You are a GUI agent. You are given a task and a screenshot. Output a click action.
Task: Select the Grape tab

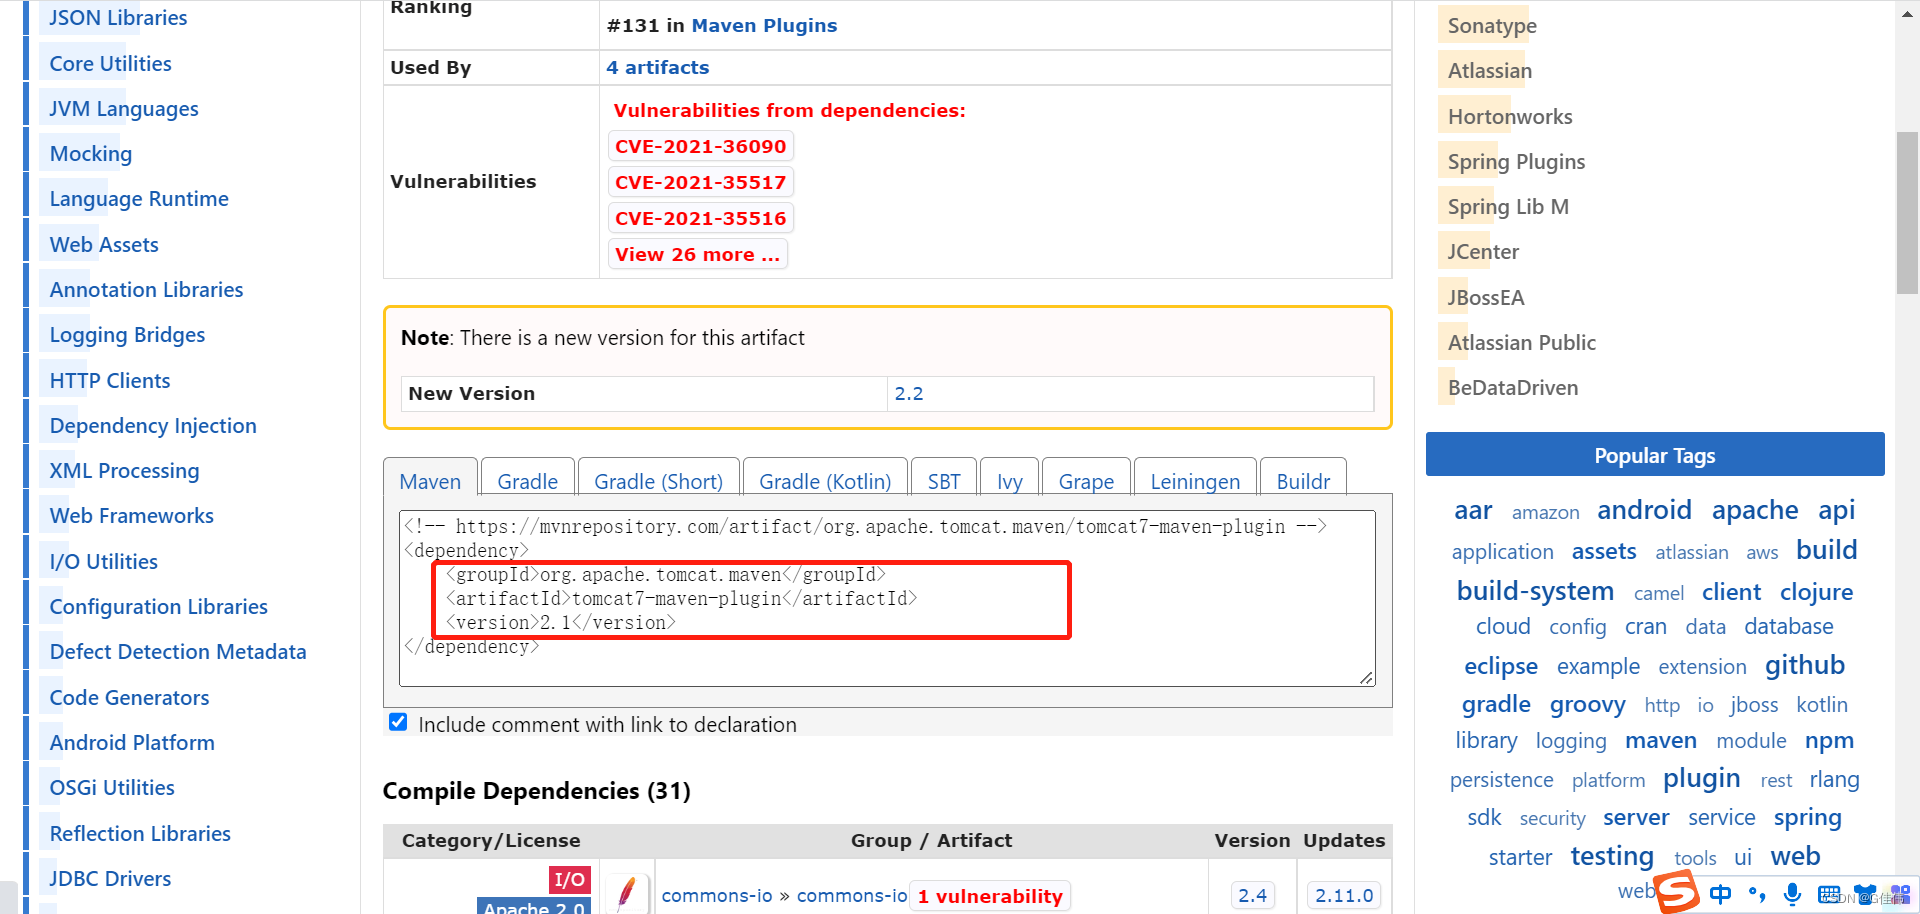[1086, 481]
